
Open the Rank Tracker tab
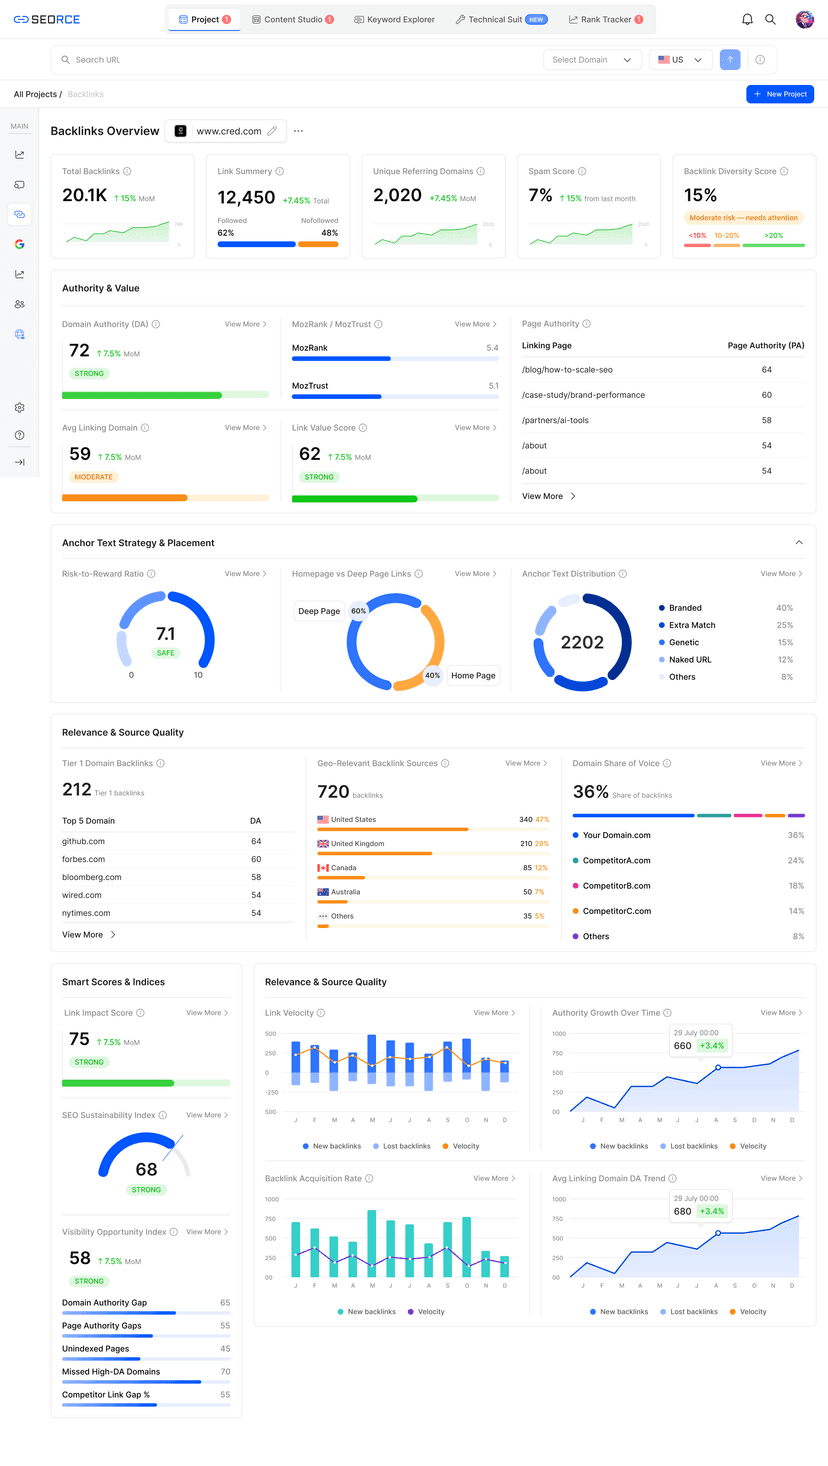coord(605,18)
